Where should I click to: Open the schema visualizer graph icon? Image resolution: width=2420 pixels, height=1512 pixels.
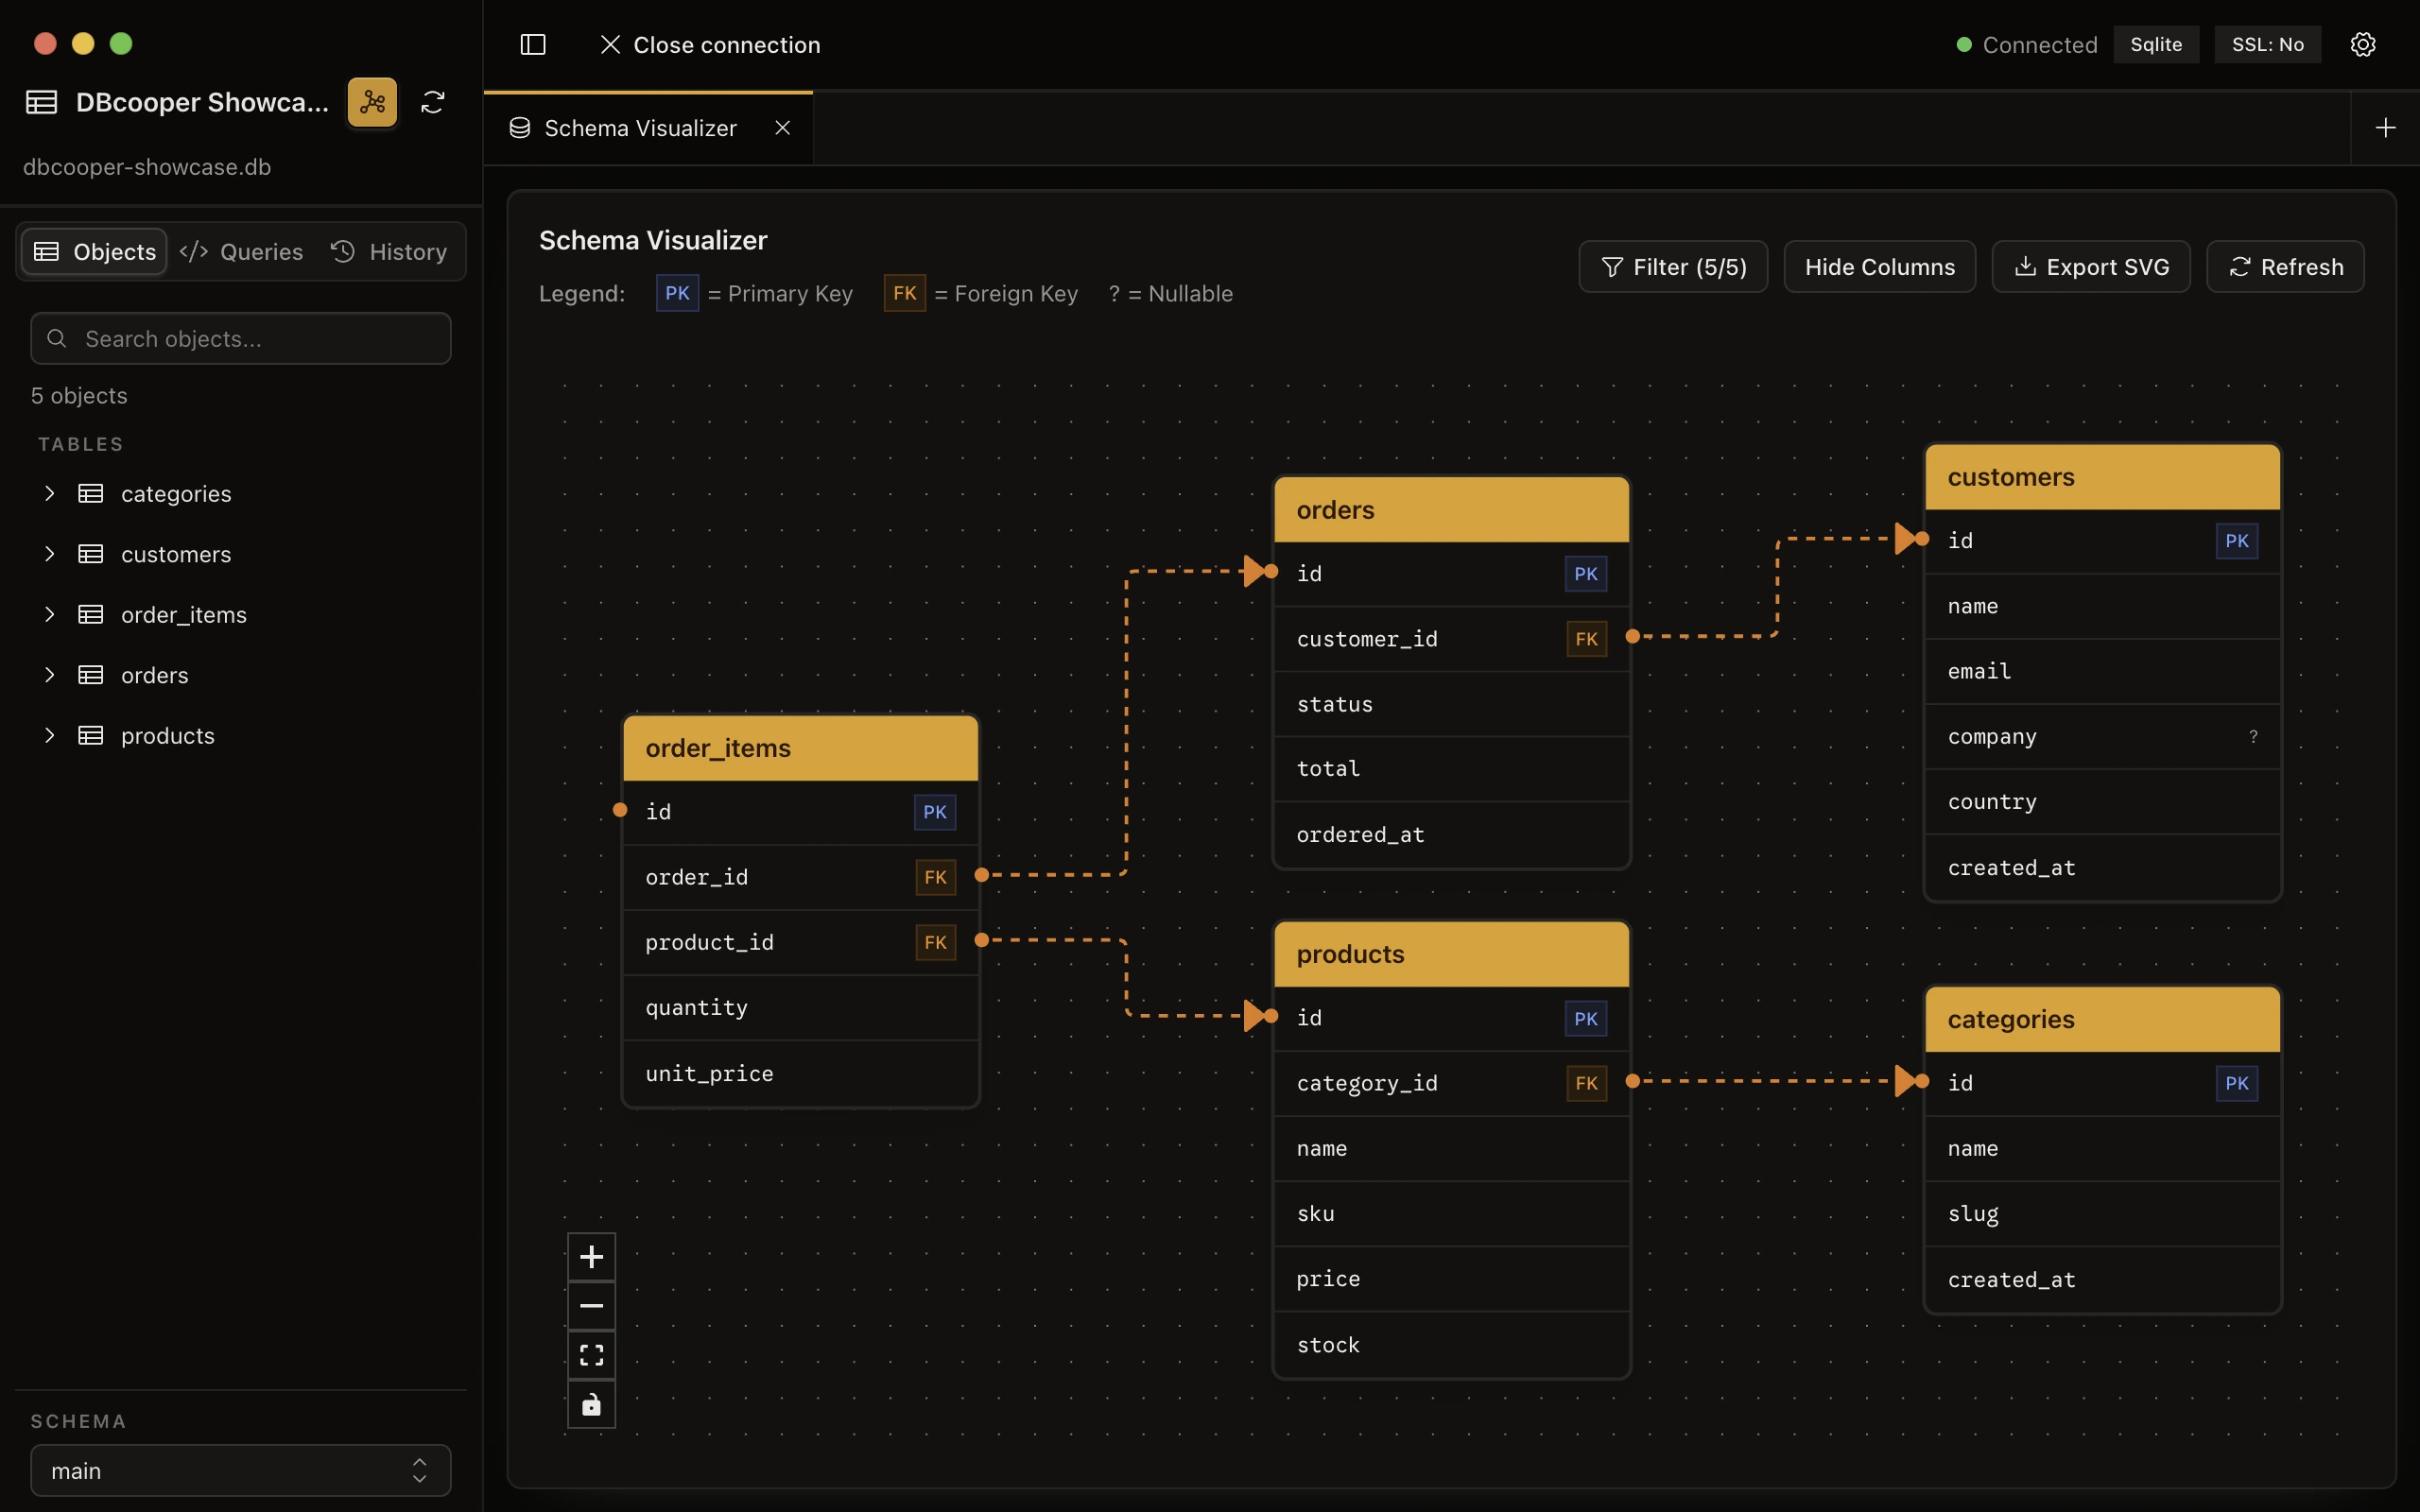pyautogui.click(x=372, y=102)
